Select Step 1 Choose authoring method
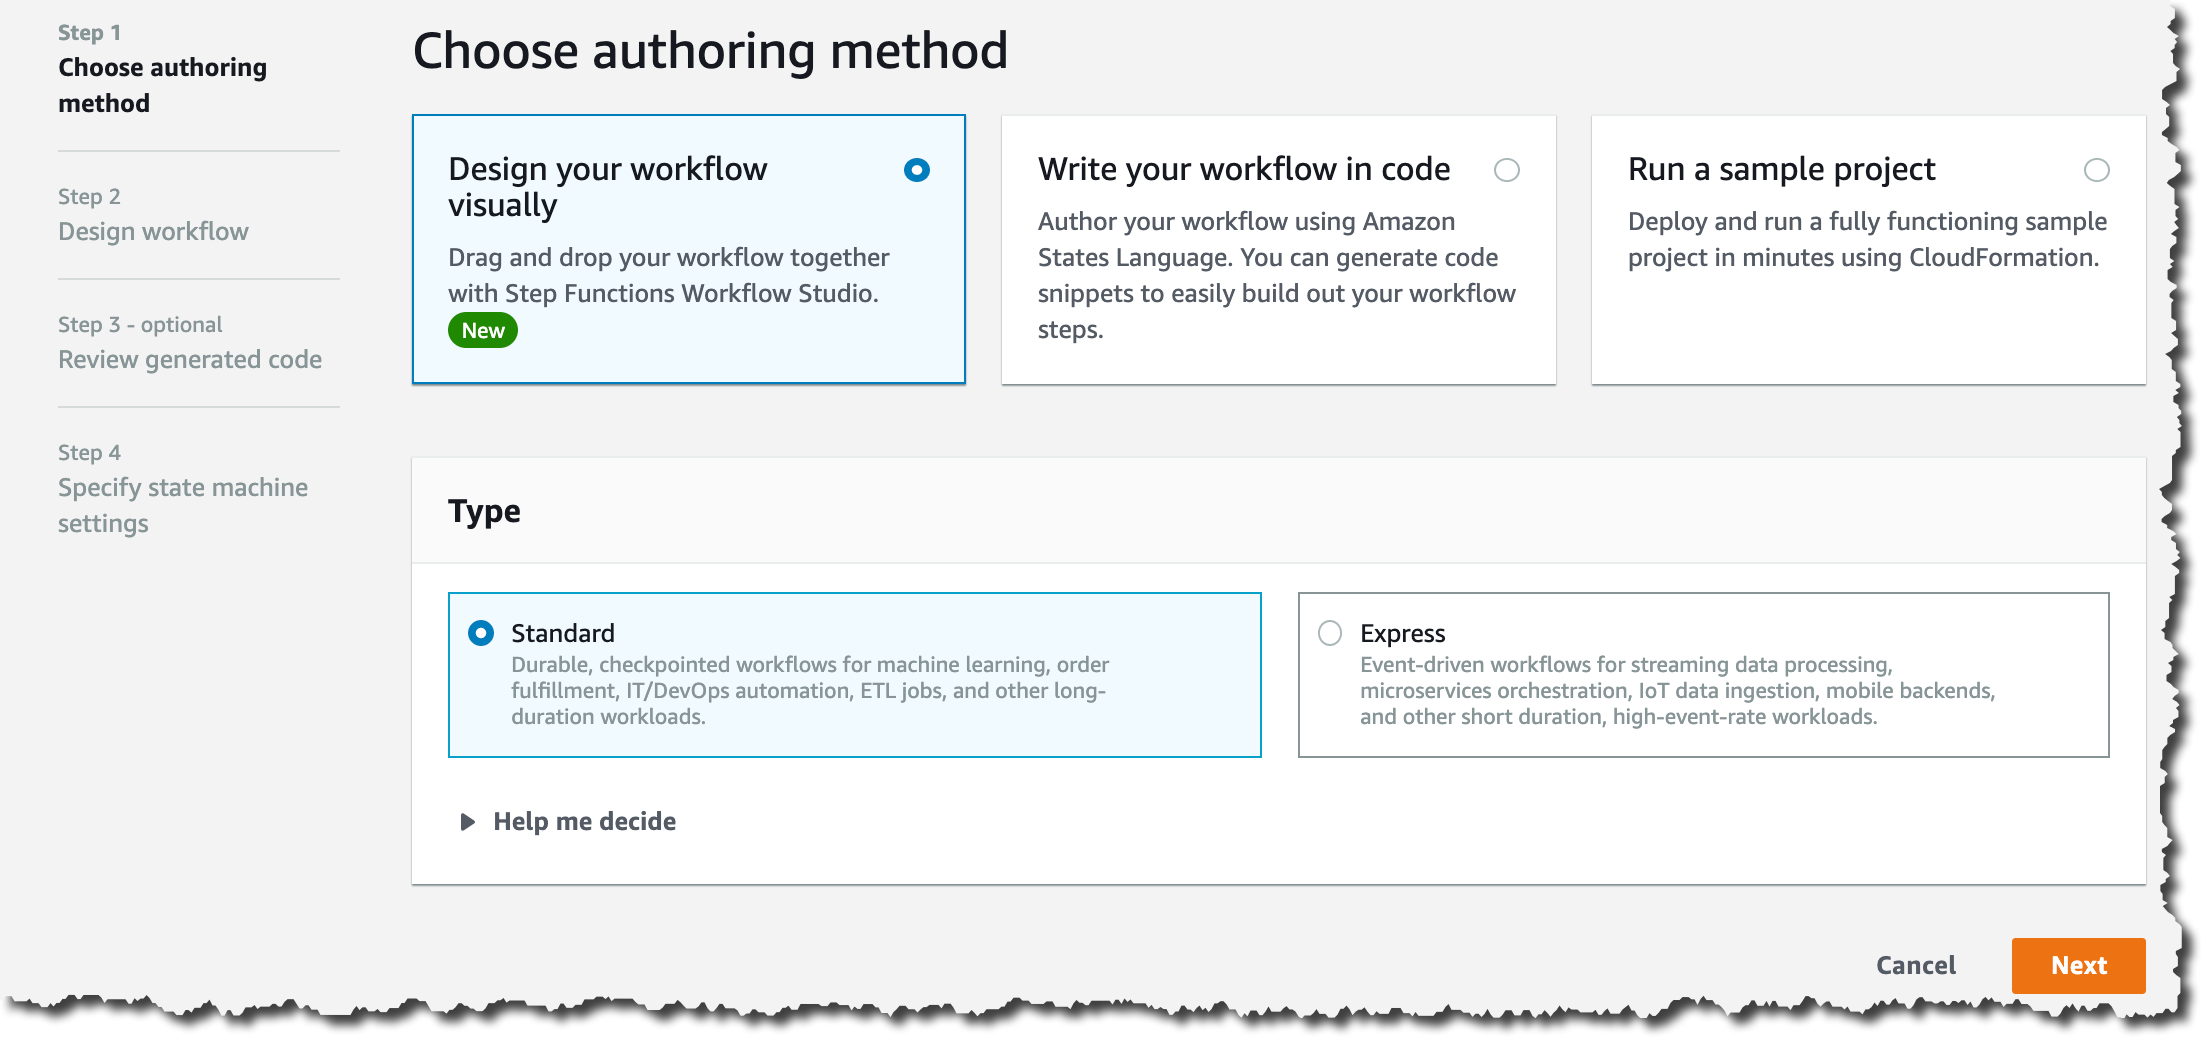Screen dimensions: 2202x1038 click(162, 69)
